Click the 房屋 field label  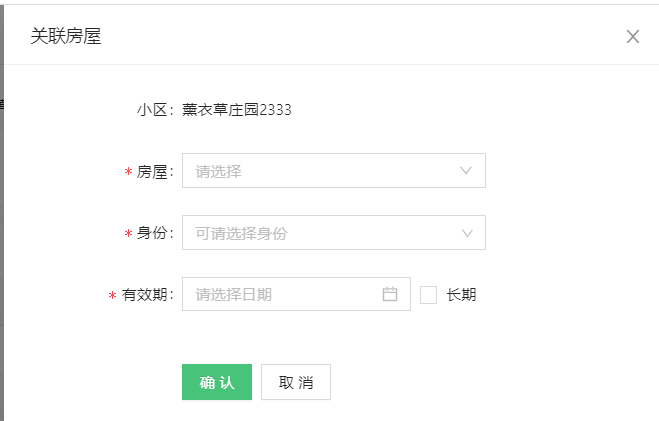[153, 172]
